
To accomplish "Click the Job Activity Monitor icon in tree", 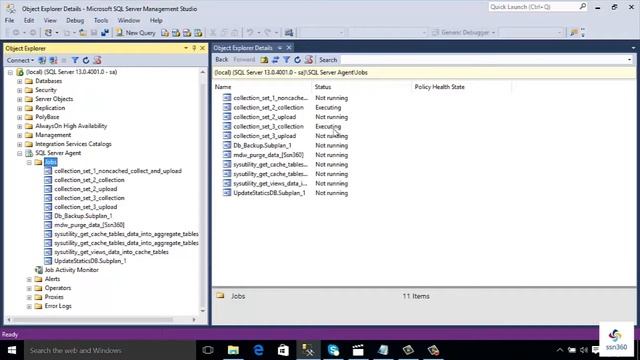I will pos(39,270).
